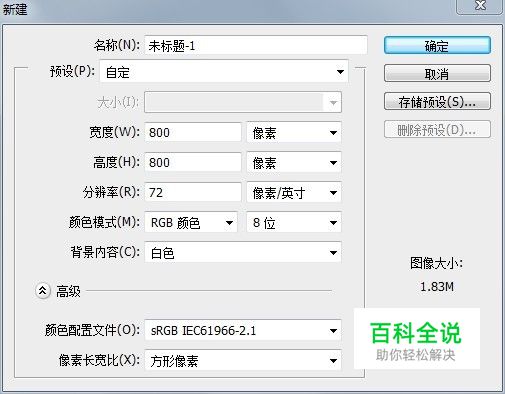This screenshot has width=505, height=394.
Task: Click the 名称 field containing 未标题-1
Action: click(256, 45)
